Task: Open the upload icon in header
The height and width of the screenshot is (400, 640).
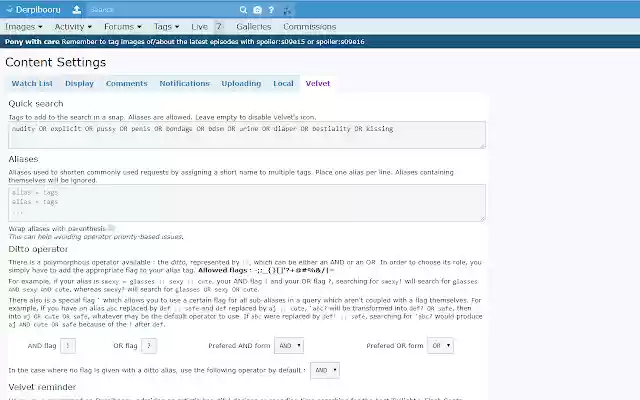Action: [77, 9]
